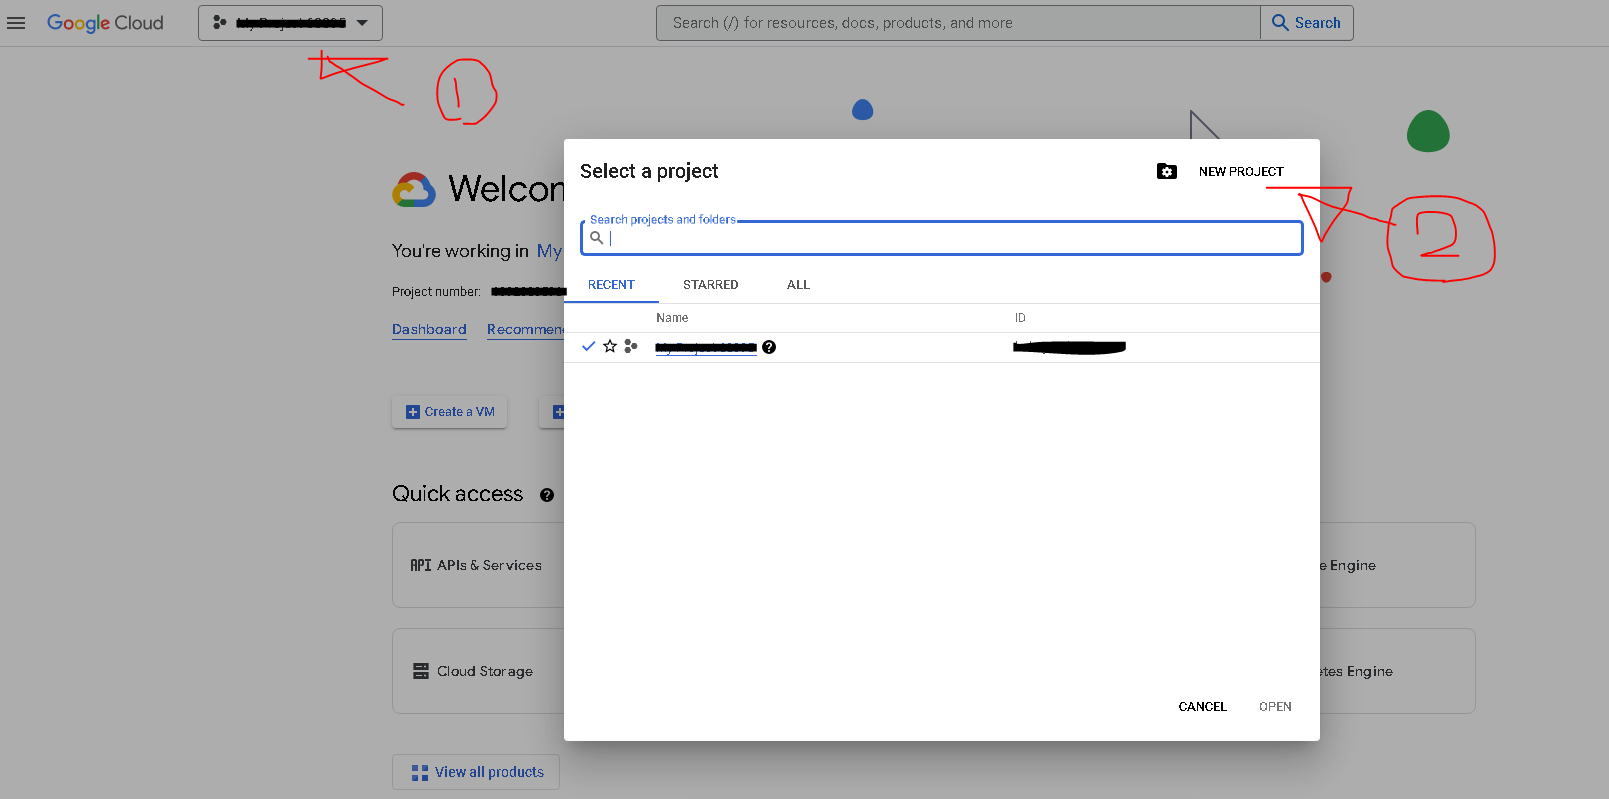
Task: Click the Google Cloud logo
Action: point(105,23)
